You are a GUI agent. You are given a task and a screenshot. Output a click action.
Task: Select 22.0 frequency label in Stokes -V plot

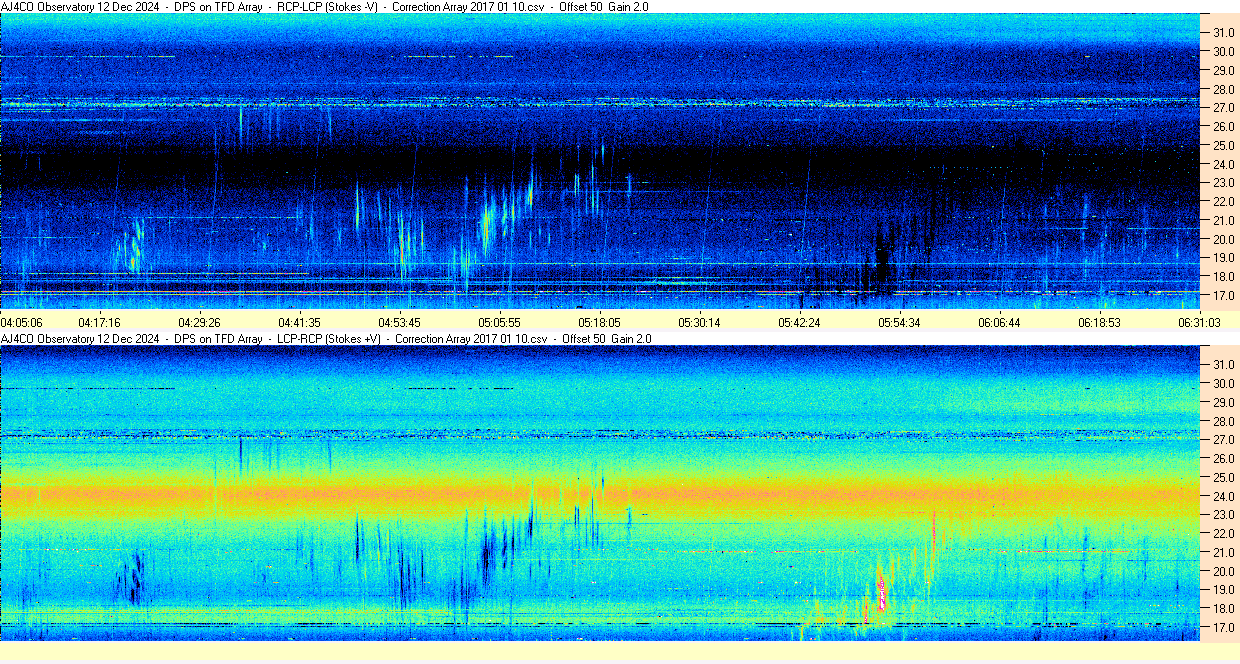1224,202
